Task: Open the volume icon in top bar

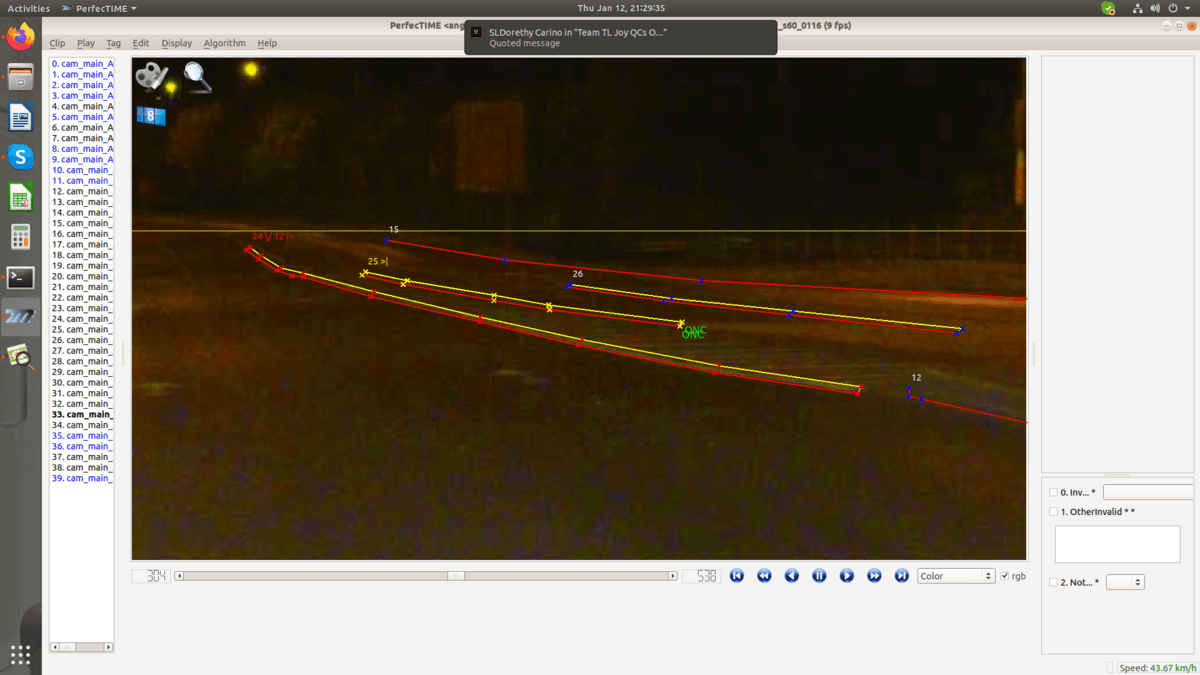Action: (1156, 8)
